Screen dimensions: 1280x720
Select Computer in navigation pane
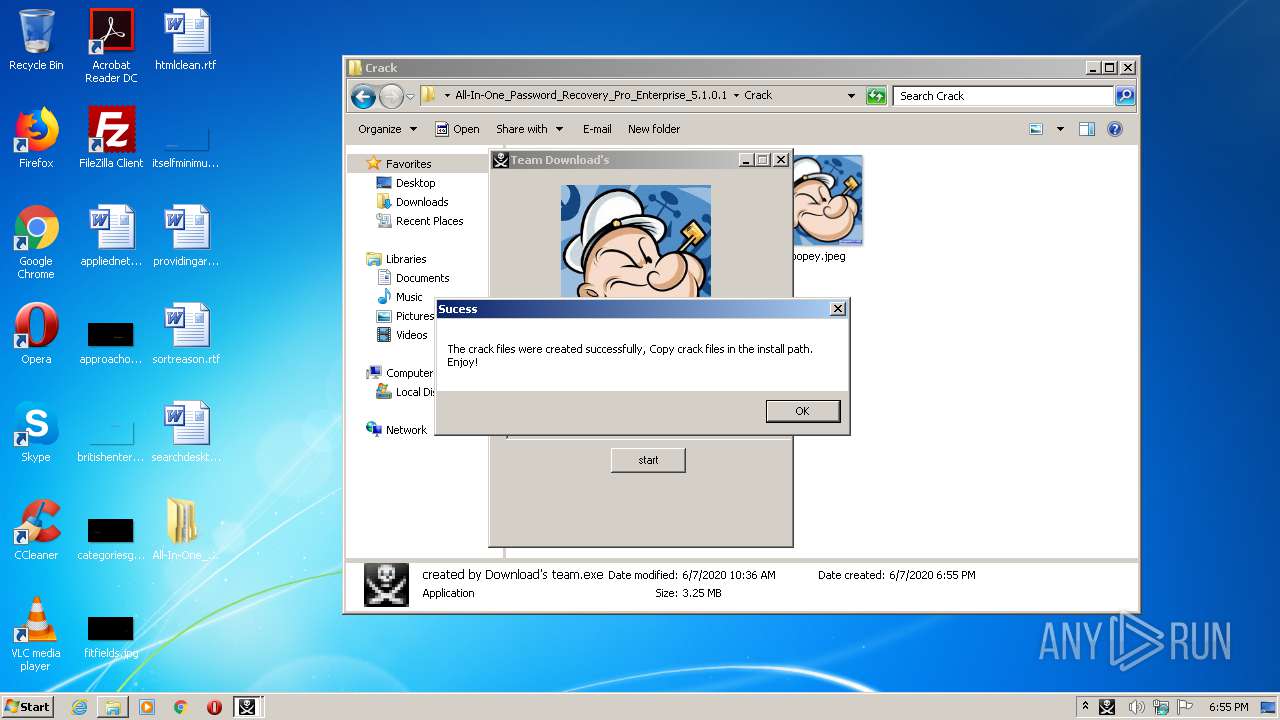(400, 373)
